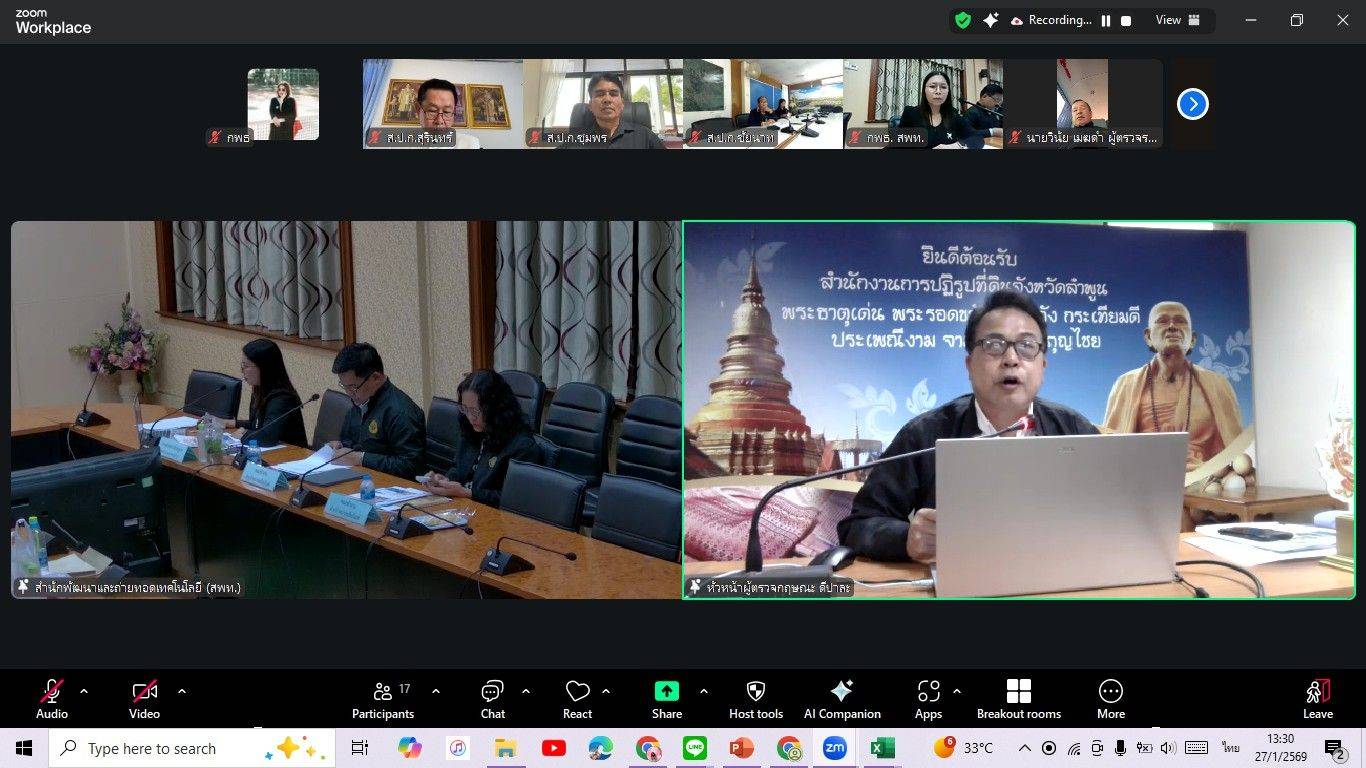Open the More menu
The height and width of the screenshot is (768, 1366).
pyautogui.click(x=1110, y=698)
